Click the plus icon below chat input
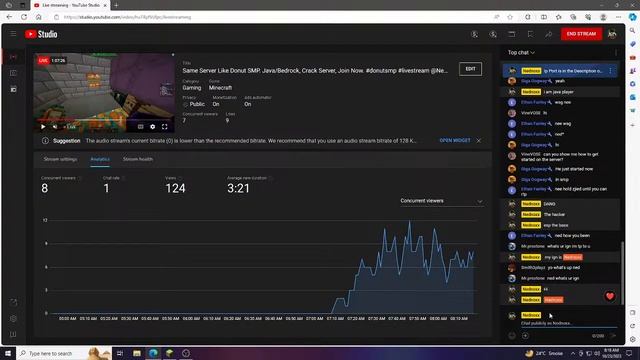640x360 pixels. pos(525,336)
